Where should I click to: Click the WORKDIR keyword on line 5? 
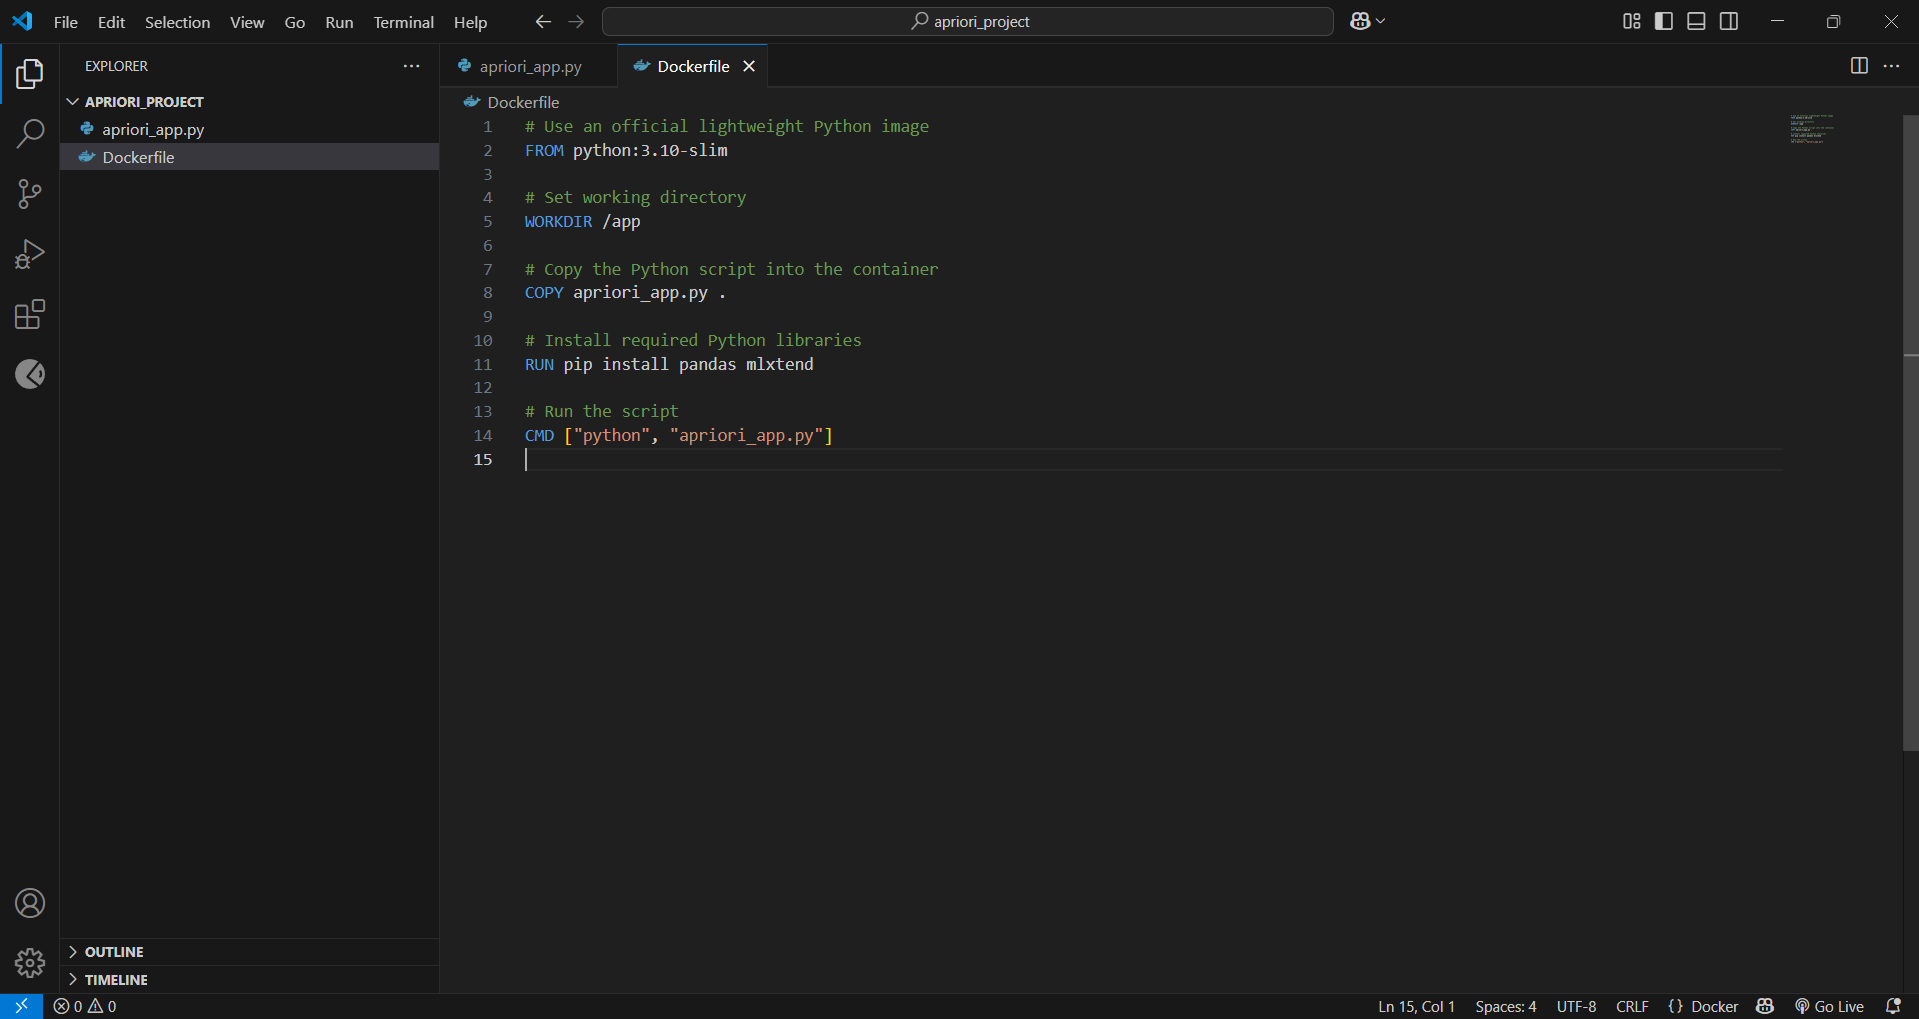point(558,221)
